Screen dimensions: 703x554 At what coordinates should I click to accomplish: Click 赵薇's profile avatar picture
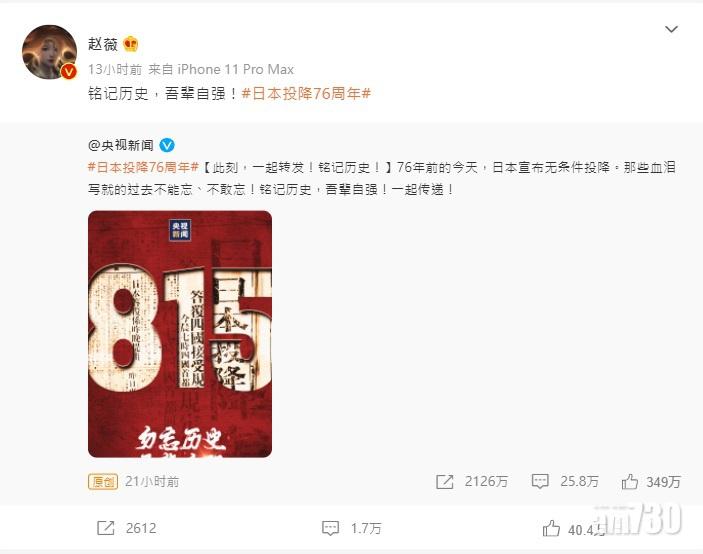click(x=49, y=52)
